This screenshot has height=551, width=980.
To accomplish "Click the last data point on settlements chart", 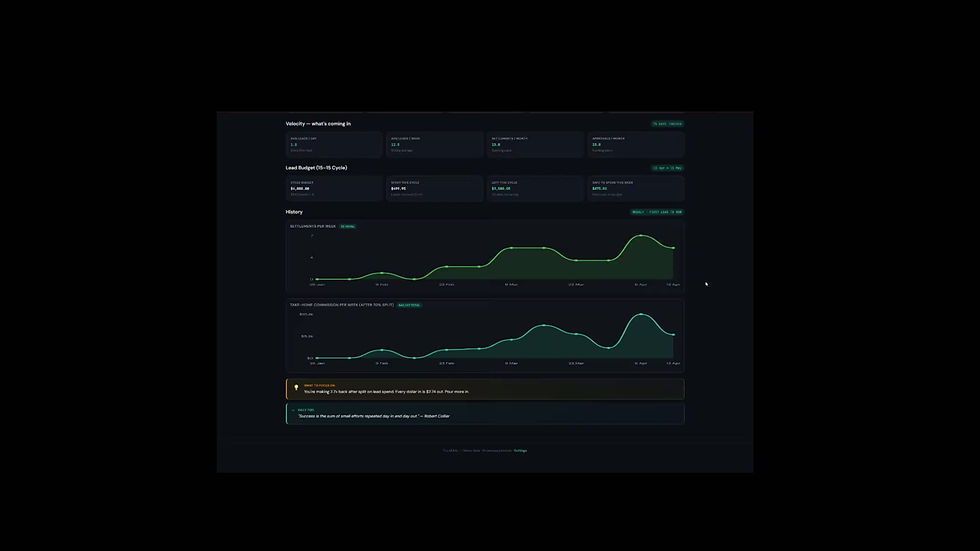I will 673,248.
